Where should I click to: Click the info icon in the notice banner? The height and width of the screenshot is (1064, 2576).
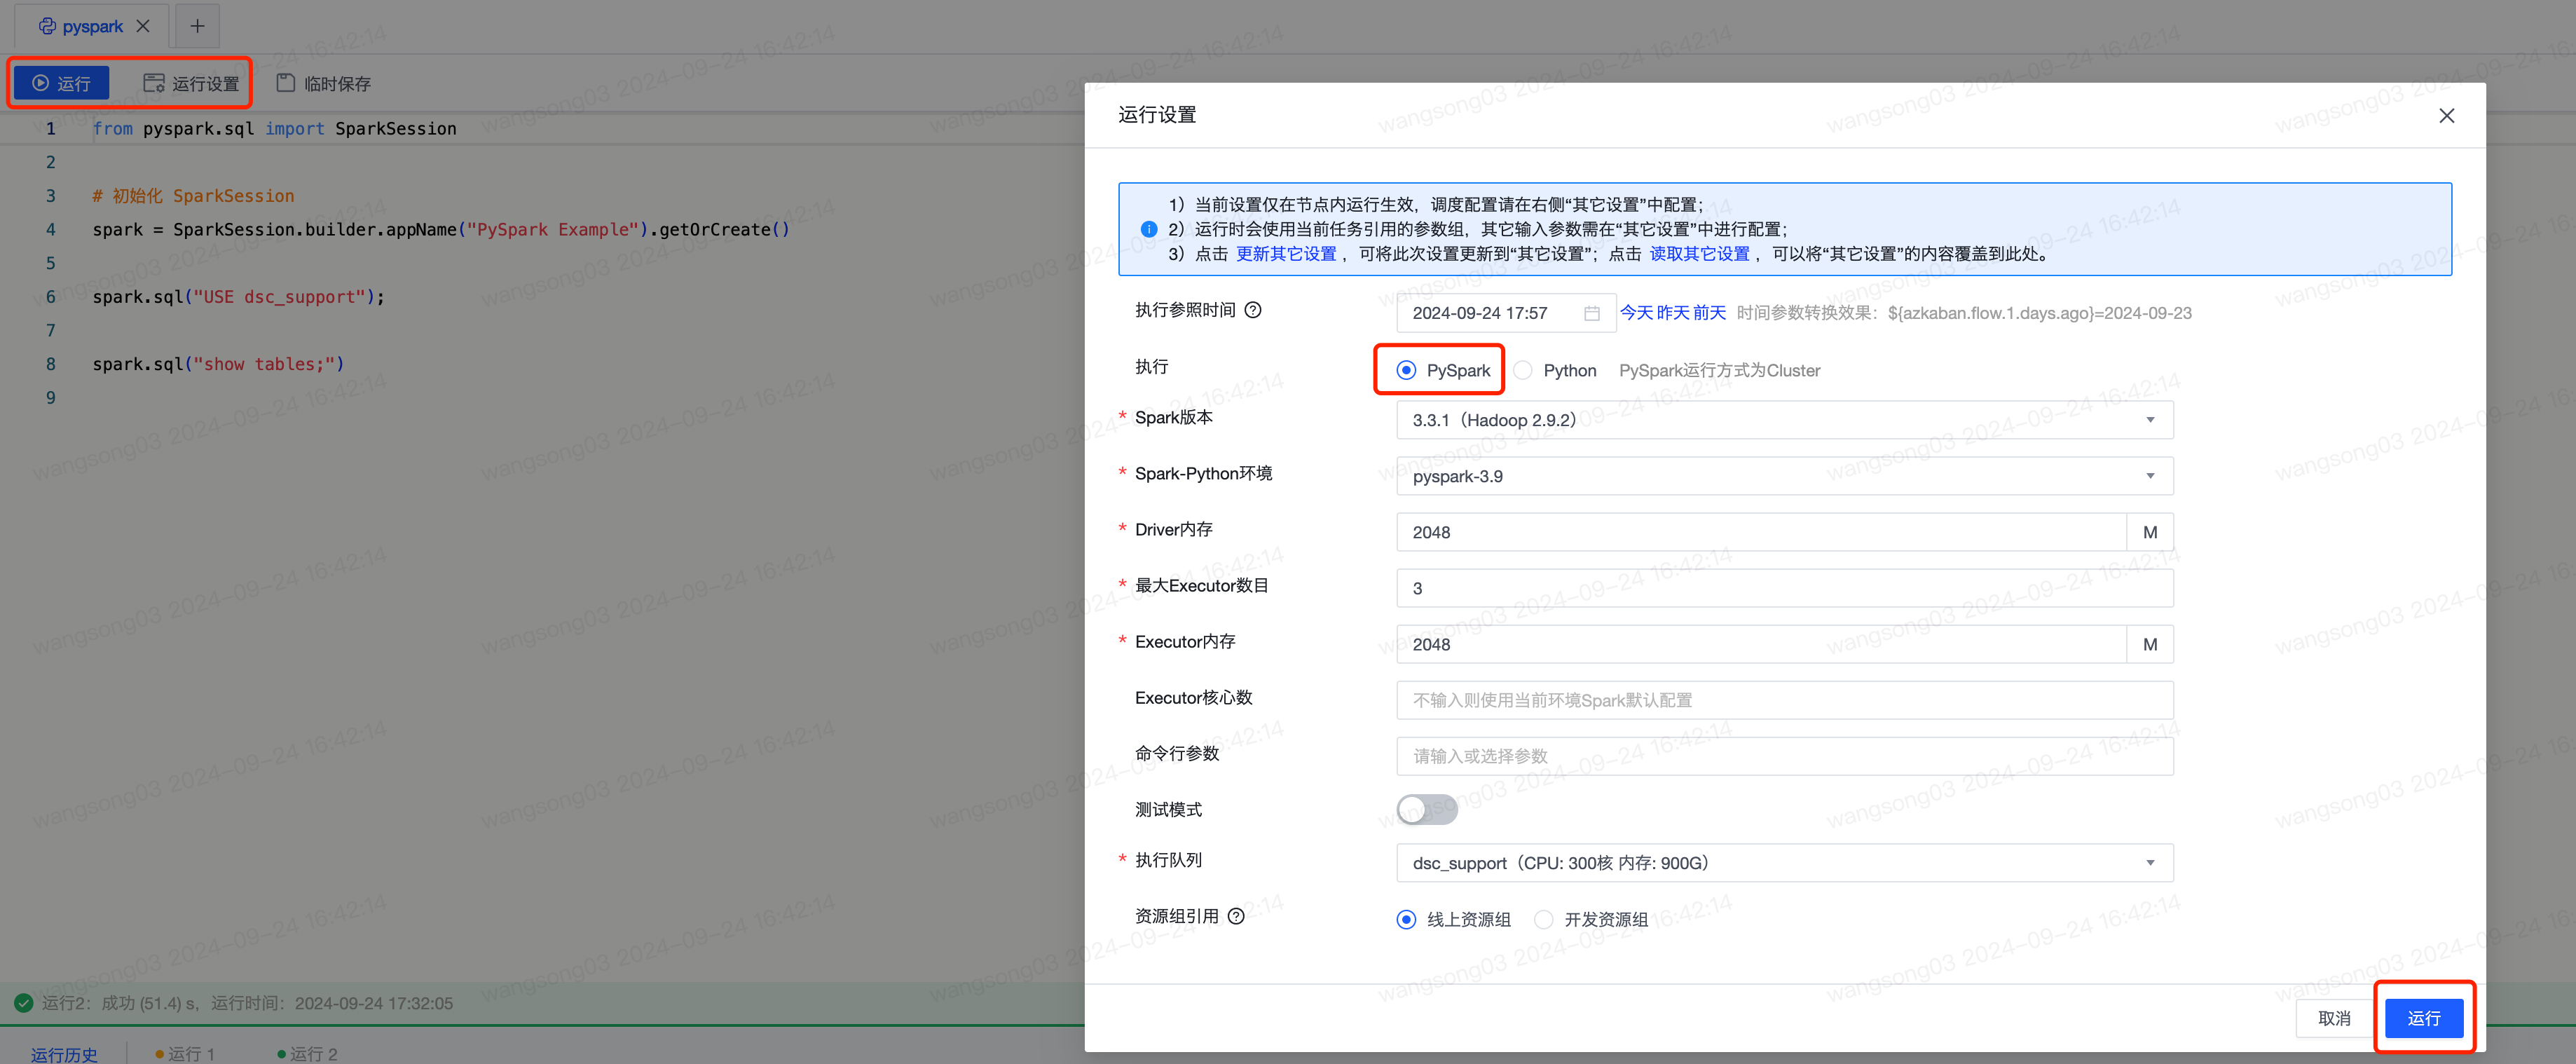click(x=1150, y=229)
